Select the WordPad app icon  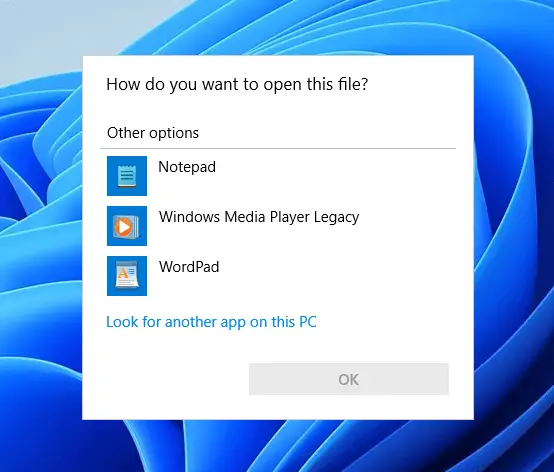pos(127,276)
